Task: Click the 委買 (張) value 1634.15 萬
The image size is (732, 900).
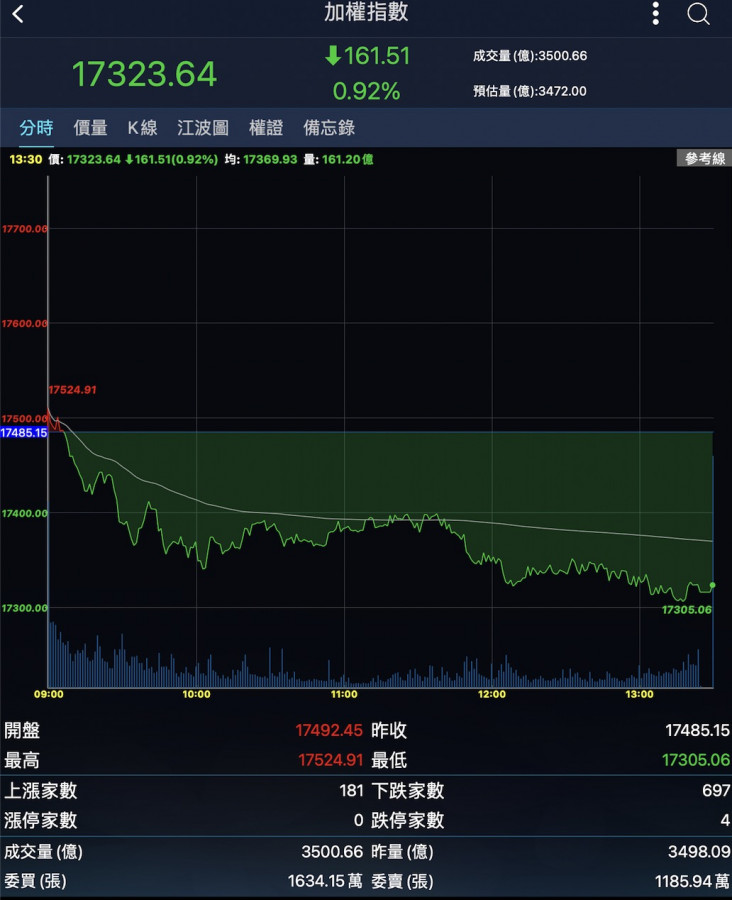Action: tap(325, 881)
